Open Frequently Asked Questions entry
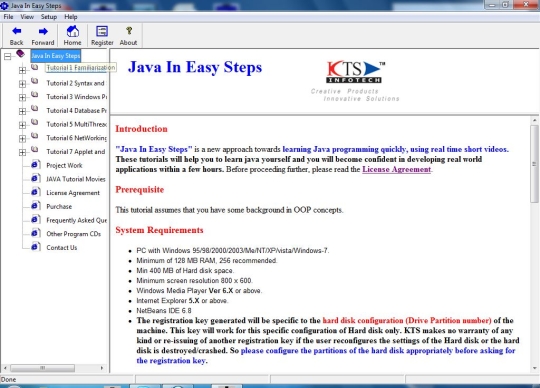Image resolution: width=540 pixels, height=388 pixels. coord(76,220)
